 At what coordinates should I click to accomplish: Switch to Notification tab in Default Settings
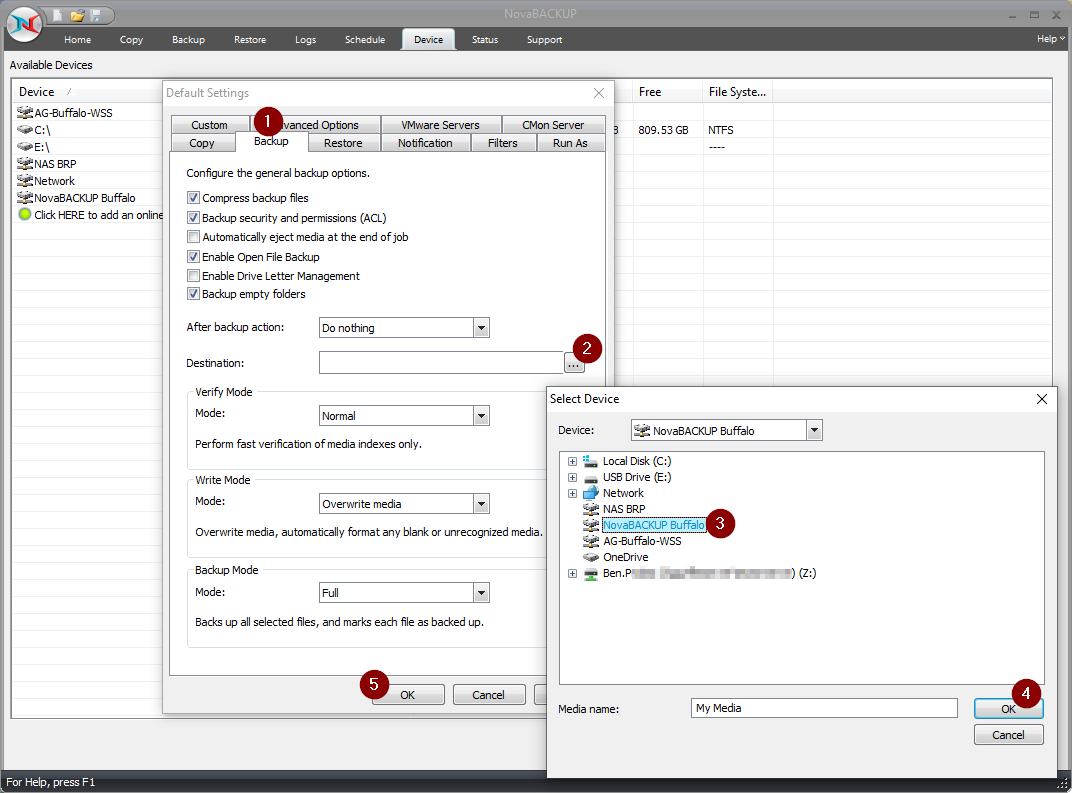tap(425, 143)
